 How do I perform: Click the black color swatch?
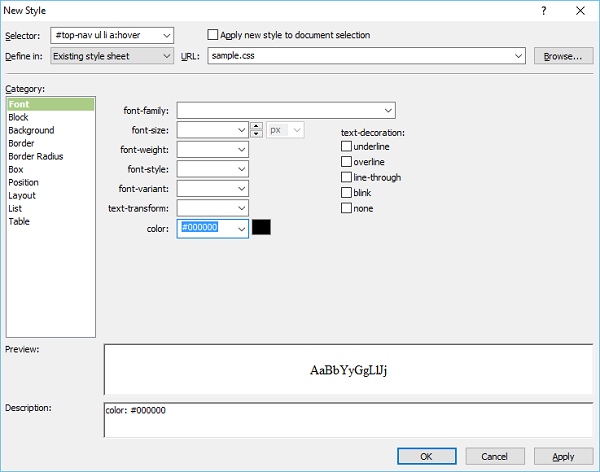[x=261, y=228]
